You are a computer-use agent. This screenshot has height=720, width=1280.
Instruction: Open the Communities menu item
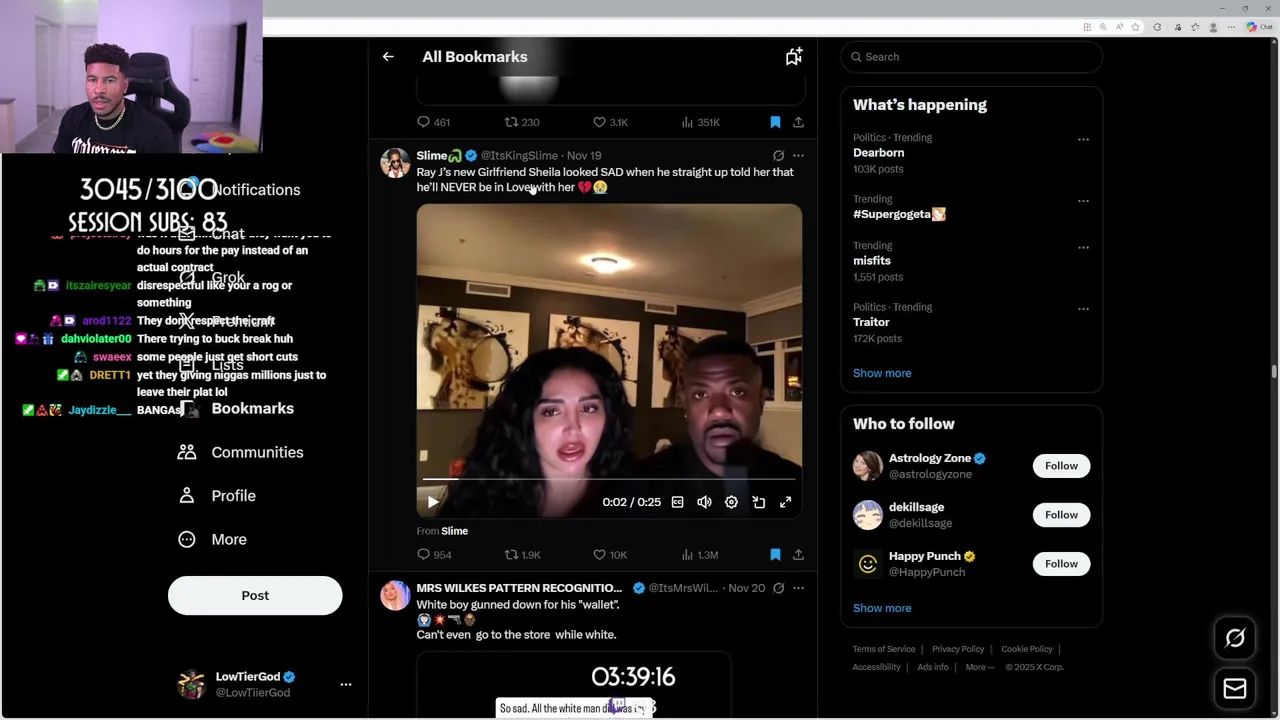pyautogui.click(x=240, y=452)
